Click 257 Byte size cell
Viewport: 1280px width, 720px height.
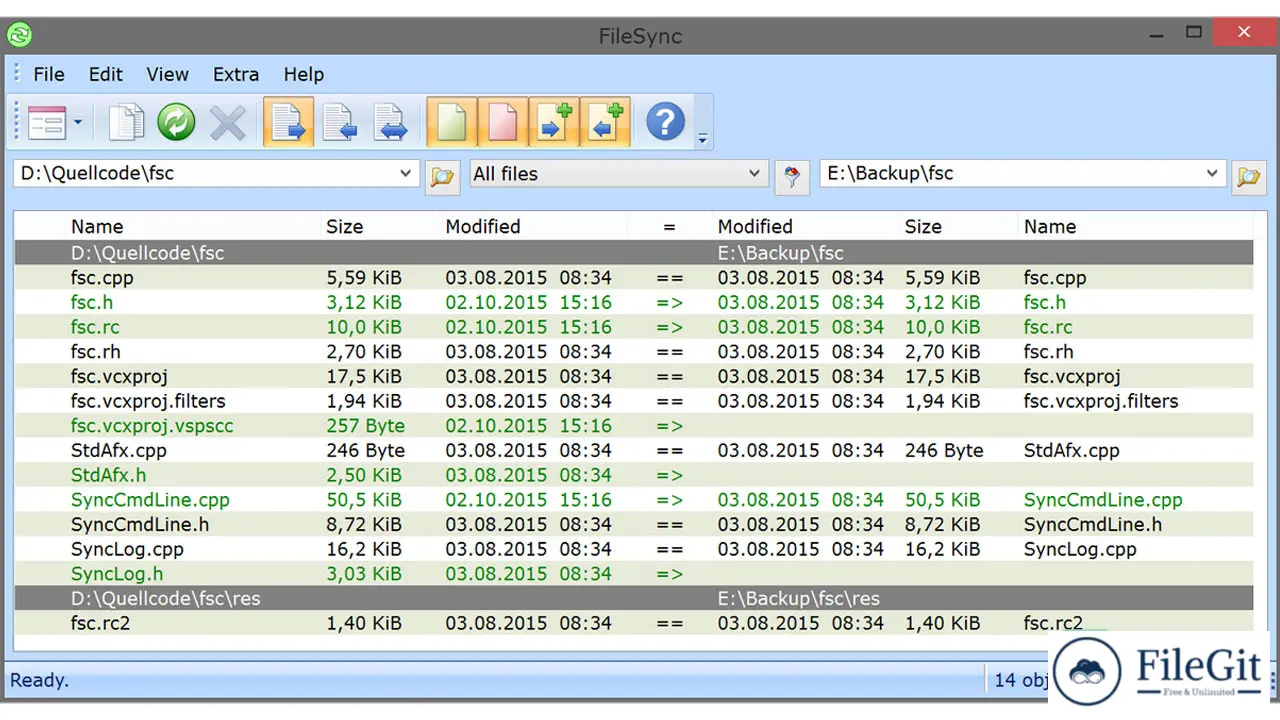click(x=365, y=425)
